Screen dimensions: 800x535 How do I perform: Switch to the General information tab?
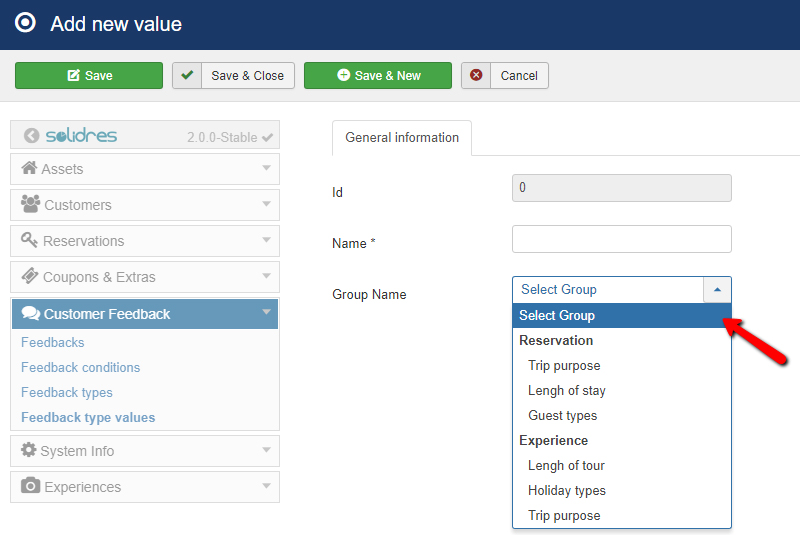pyautogui.click(x=402, y=138)
